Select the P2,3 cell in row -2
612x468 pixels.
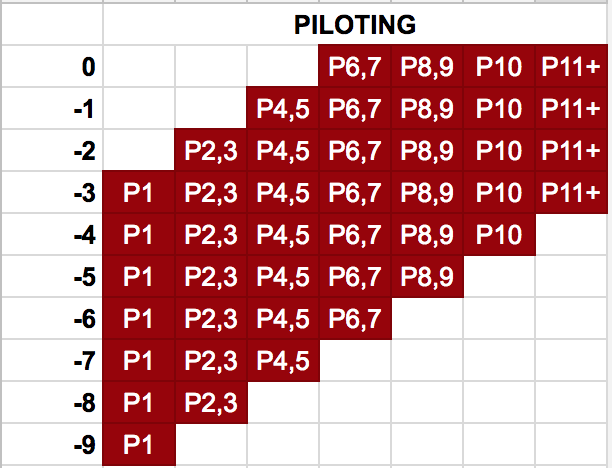(211, 151)
